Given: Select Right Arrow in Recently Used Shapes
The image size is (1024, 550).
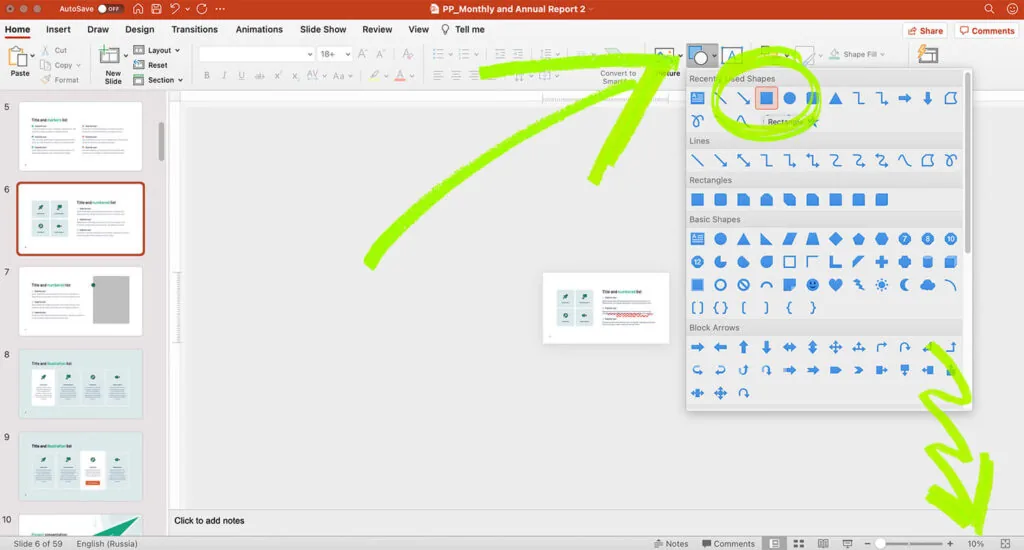Looking at the screenshot, I should pyautogui.click(x=904, y=99).
